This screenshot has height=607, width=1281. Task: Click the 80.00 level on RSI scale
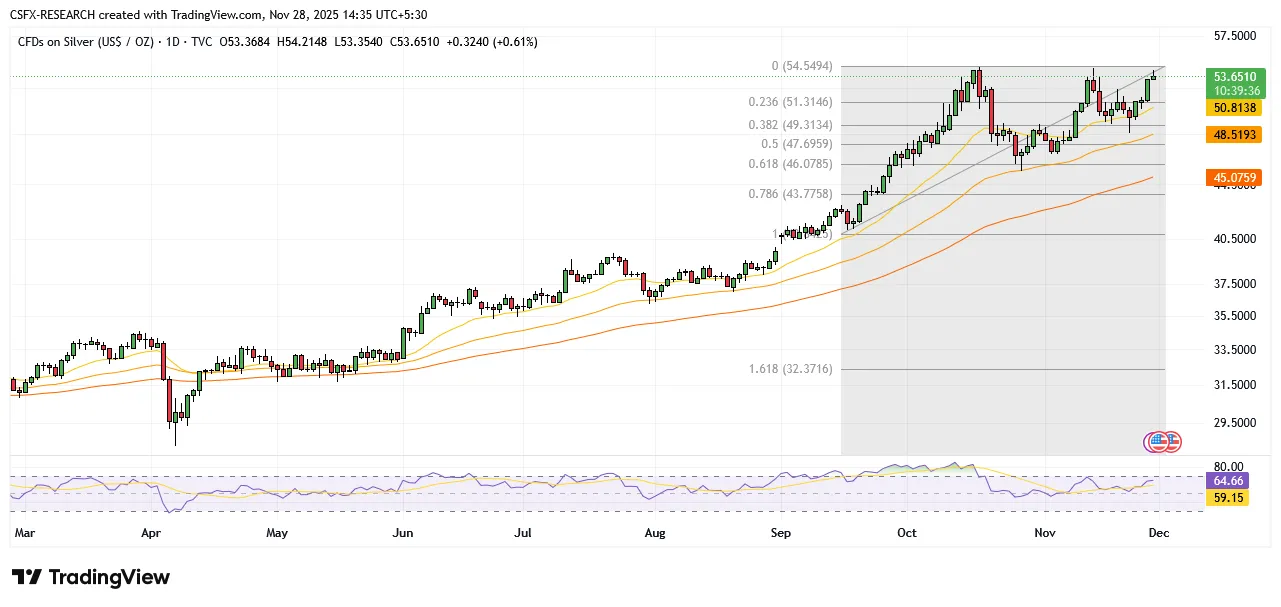click(x=1229, y=466)
